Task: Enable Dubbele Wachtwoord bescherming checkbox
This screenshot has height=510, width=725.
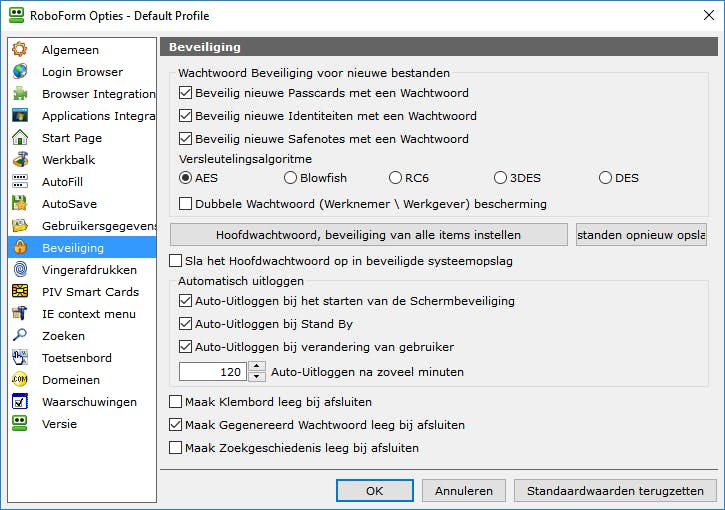Action: tap(185, 203)
